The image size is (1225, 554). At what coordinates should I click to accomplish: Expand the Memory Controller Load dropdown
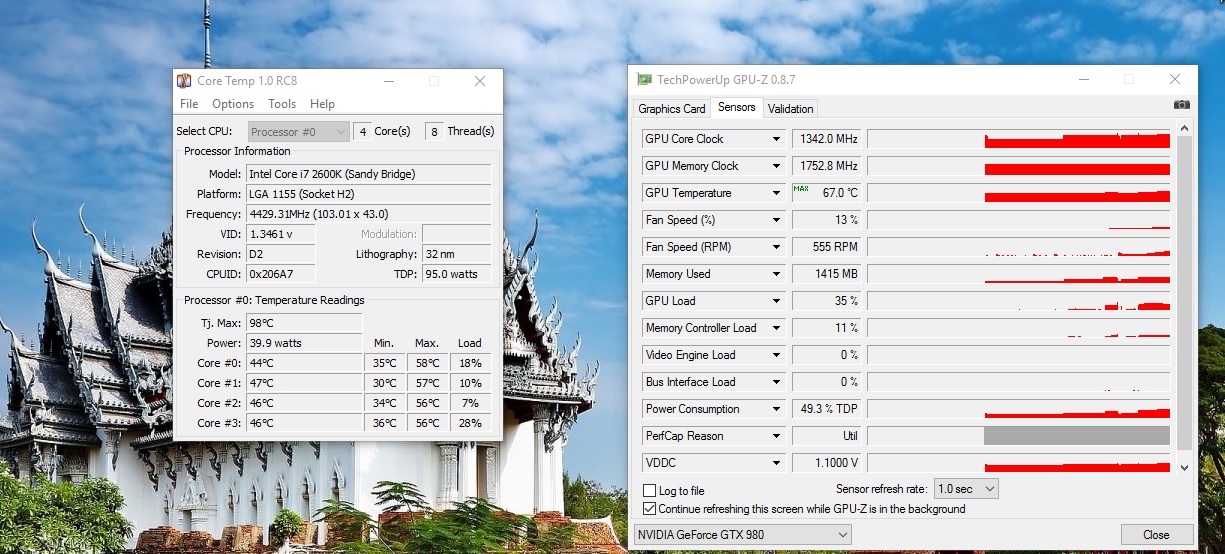(776, 328)
